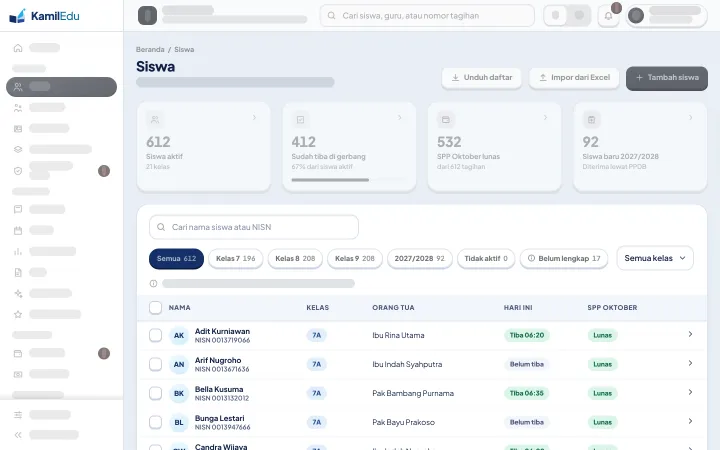Image resolution: width=720 pixels, height=450 pixels.
Task: Click the school square icon in header
Action: pos(147,16)
